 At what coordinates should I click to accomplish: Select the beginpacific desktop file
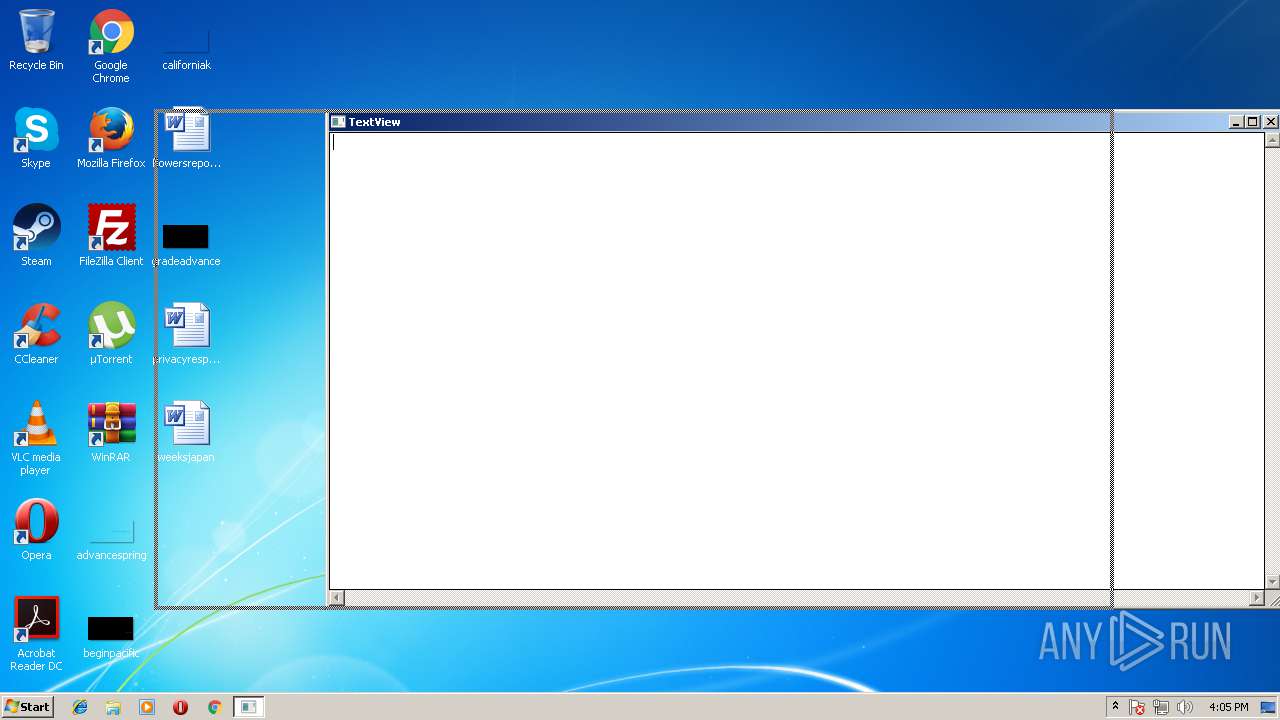[x=111, y=637]
